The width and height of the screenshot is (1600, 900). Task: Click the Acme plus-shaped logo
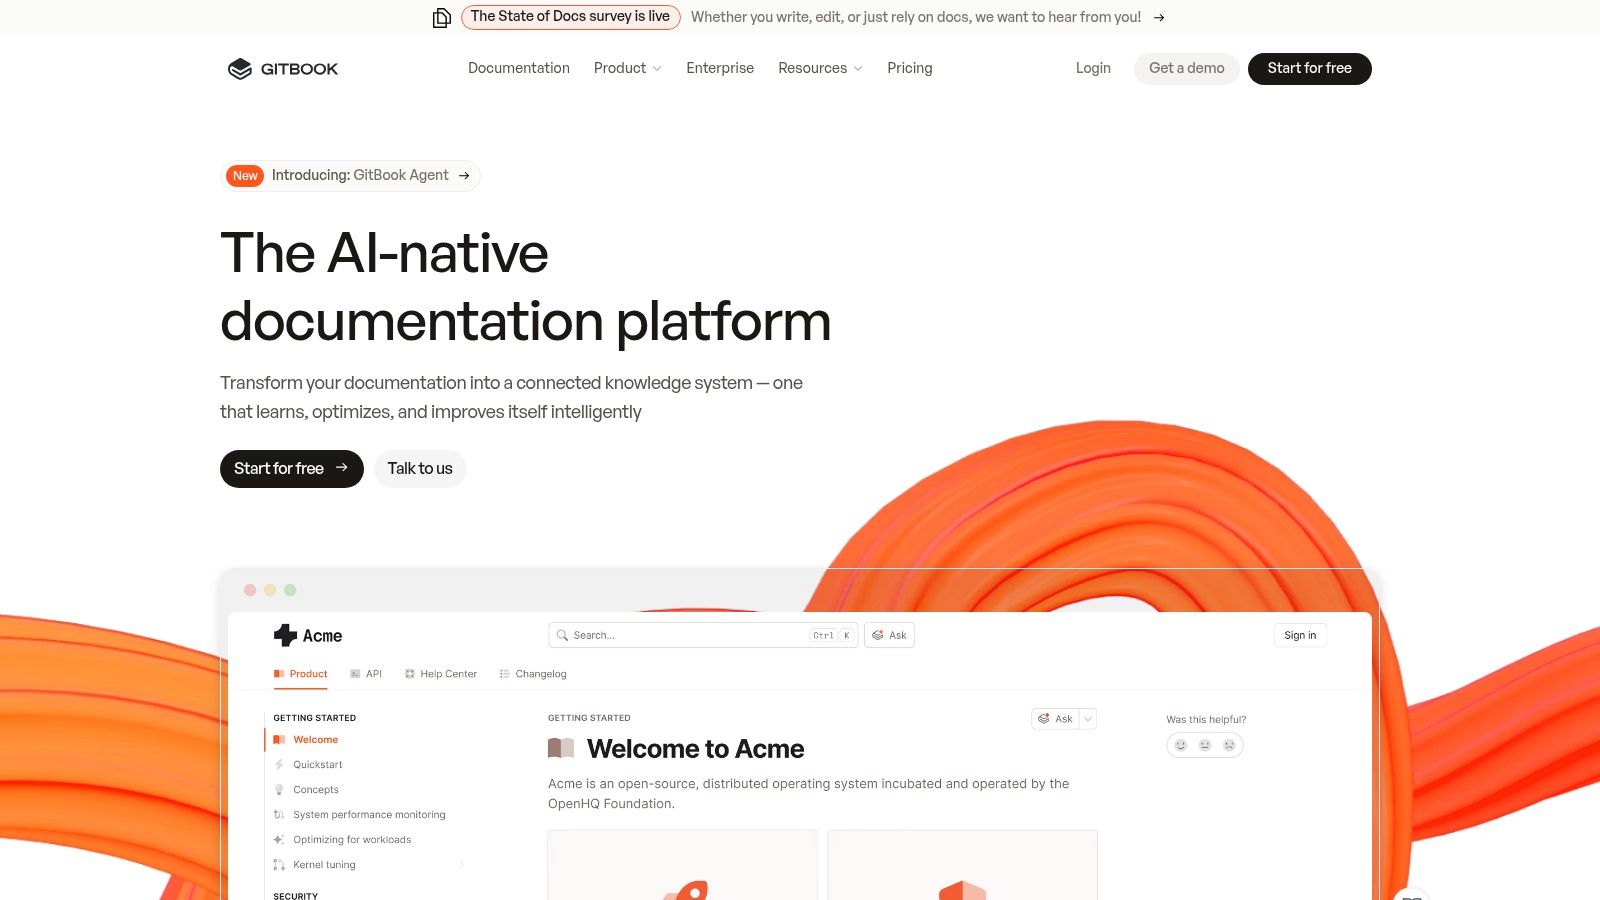coord(283,635)
